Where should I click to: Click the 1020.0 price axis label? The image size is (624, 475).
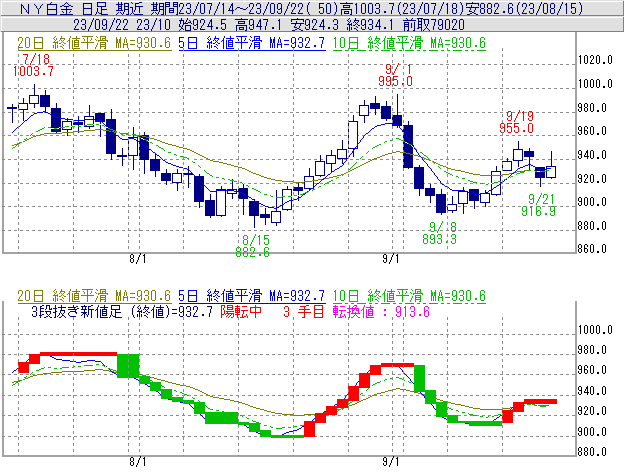pos(595,60)
